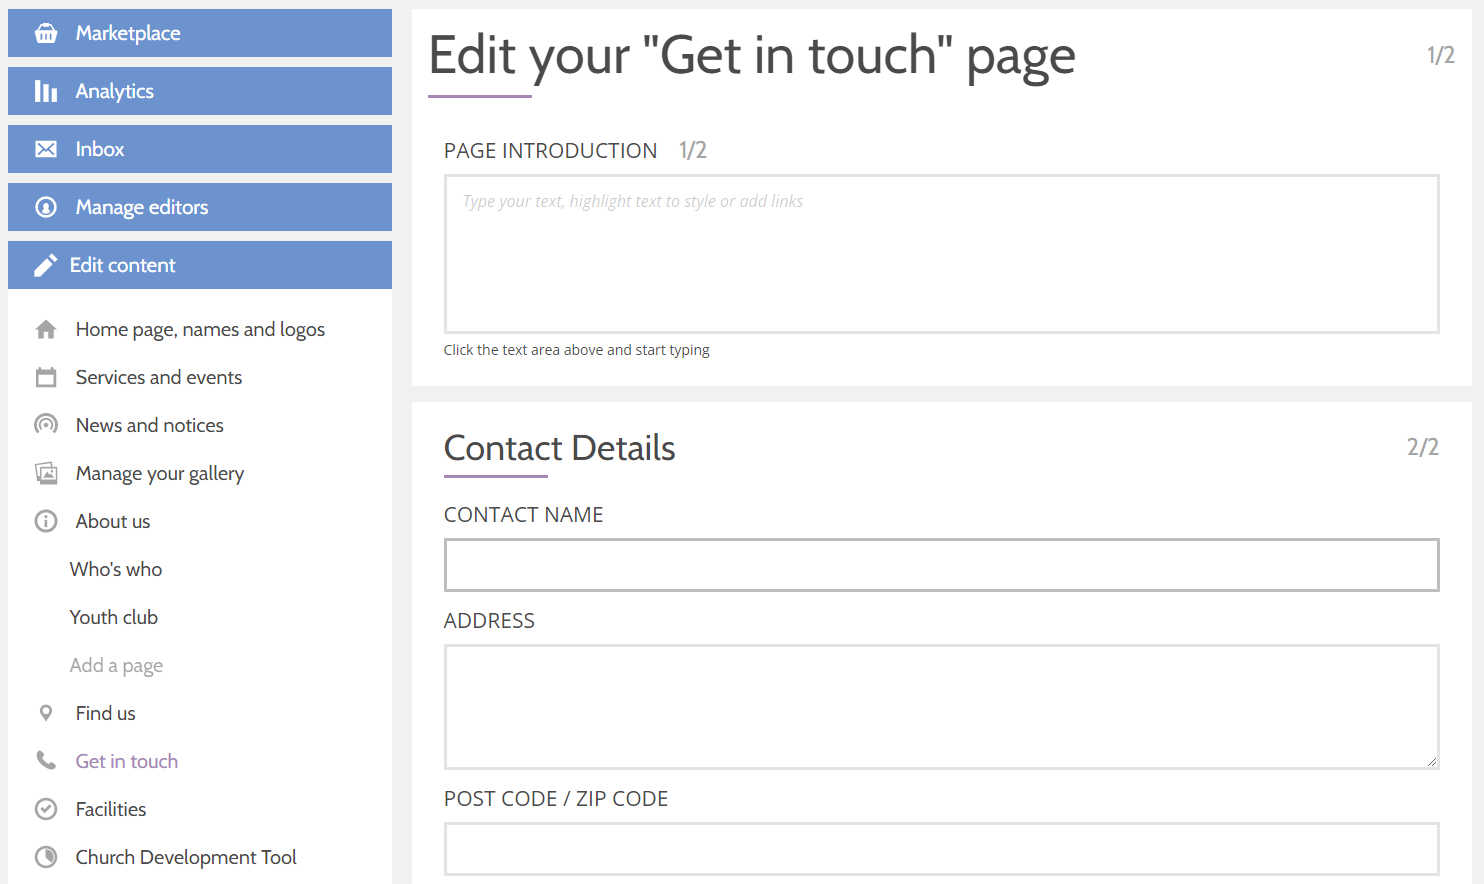Screen dimensions: 1484x884
Task: Click into the Page Introduction text area
Action: [942, 254]
